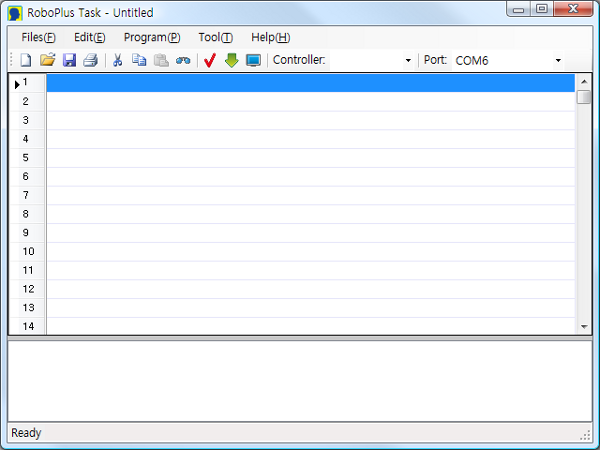This screenshot has height=450, width=600.
Task: Select line number 5 row header
Action: coord(27,158)
